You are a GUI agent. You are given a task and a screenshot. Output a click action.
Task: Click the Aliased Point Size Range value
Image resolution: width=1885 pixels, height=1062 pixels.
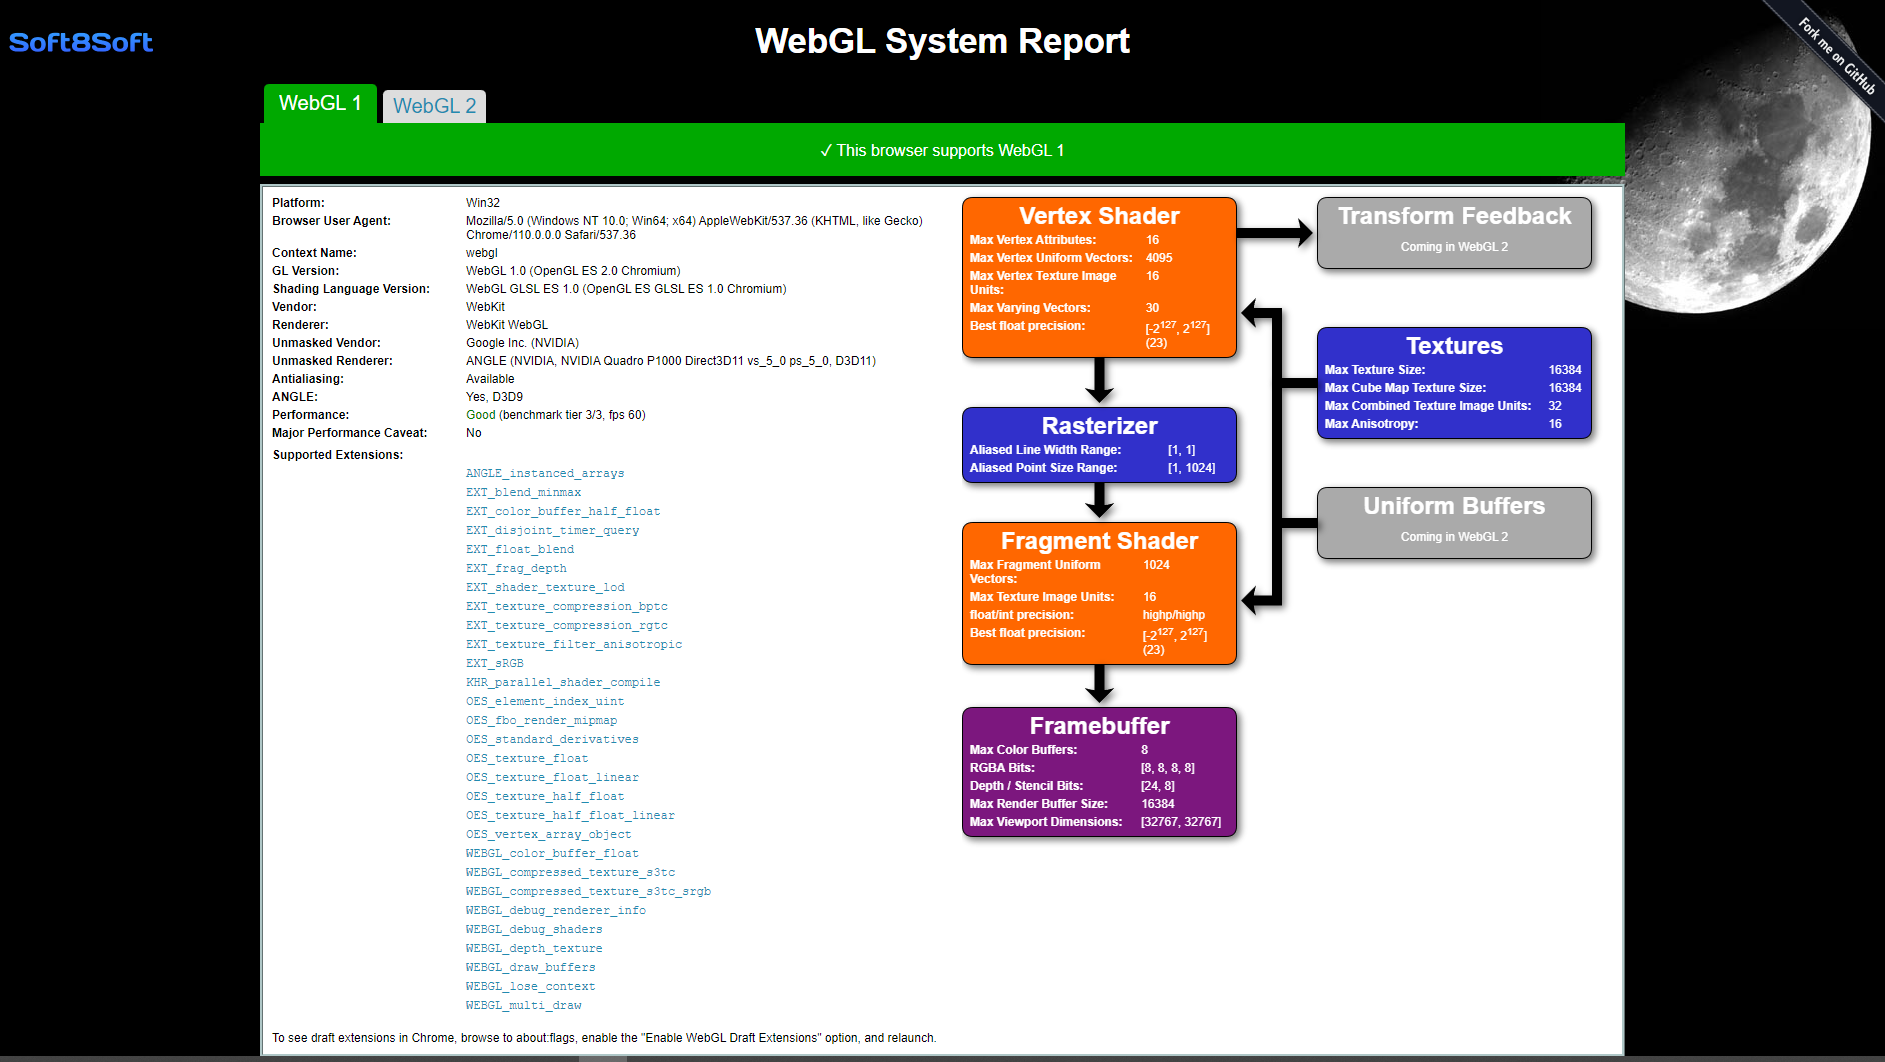click(x=1192, y=468)
